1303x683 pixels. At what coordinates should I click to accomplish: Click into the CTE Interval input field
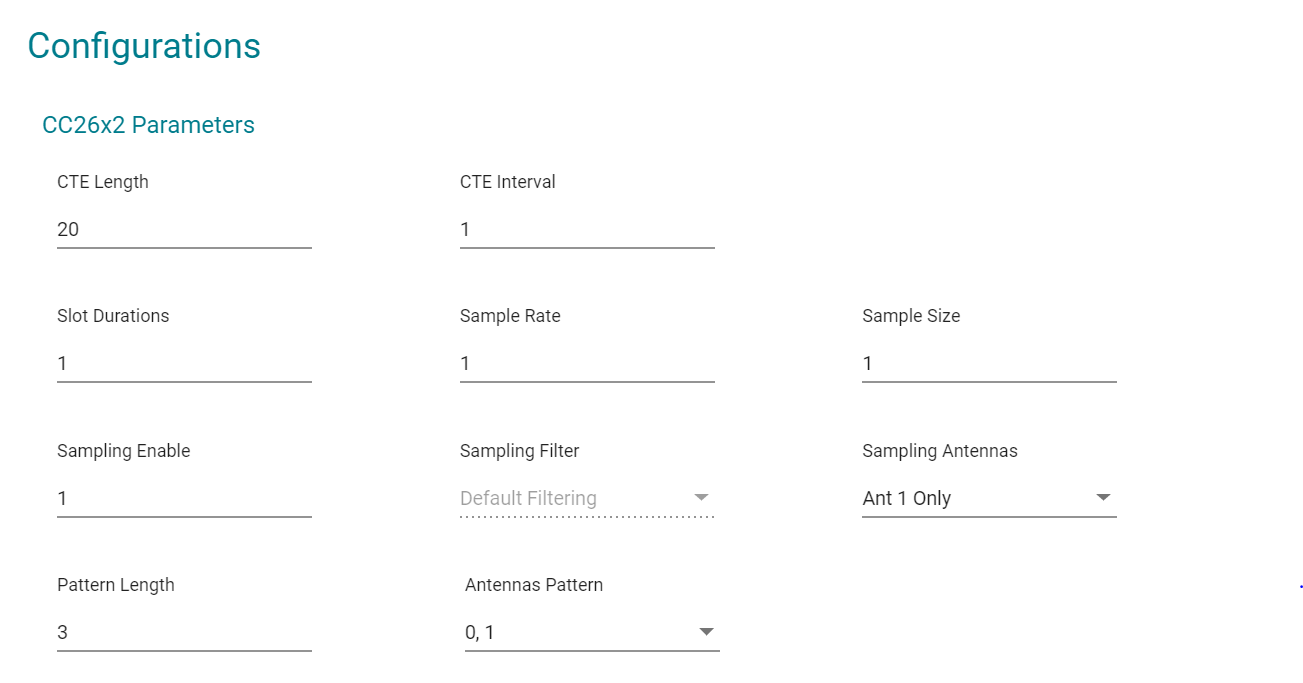587,230
